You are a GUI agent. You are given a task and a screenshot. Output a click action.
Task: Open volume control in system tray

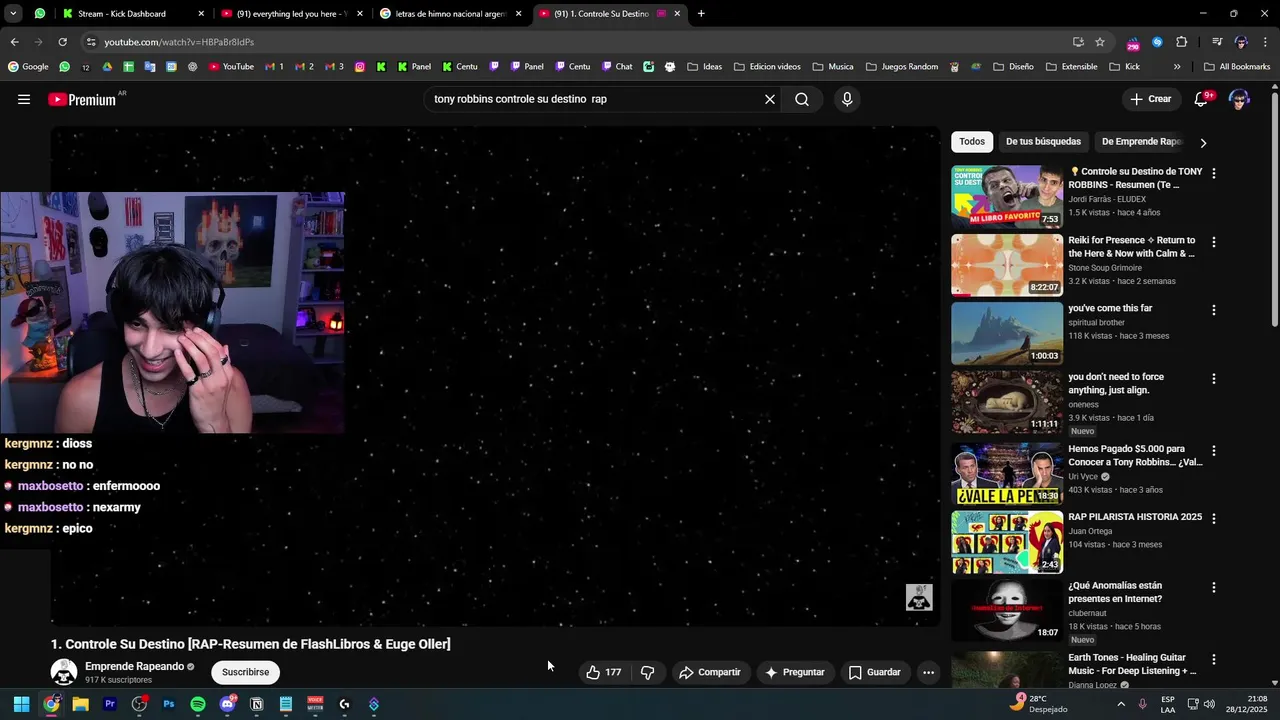1209,704
